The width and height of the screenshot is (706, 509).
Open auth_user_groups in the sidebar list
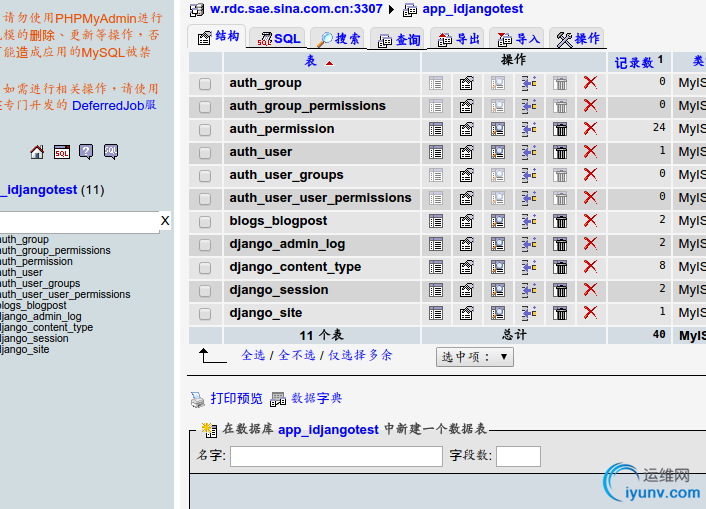pyautogui.click(x=40, y=283)
